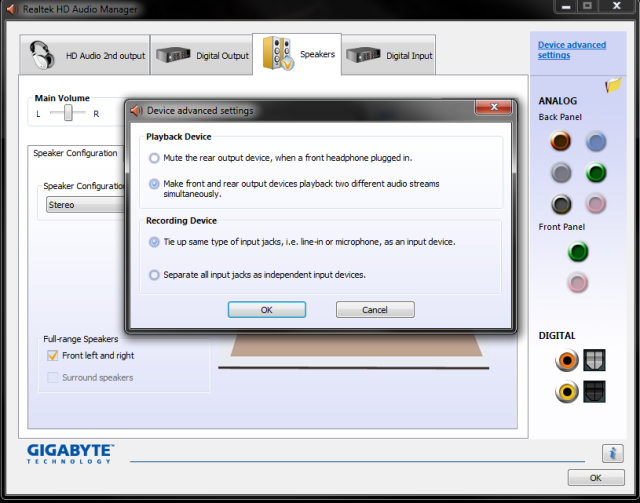Click the black back panel audio jack
Screen dimensions: 640x503
pos(561,204)
